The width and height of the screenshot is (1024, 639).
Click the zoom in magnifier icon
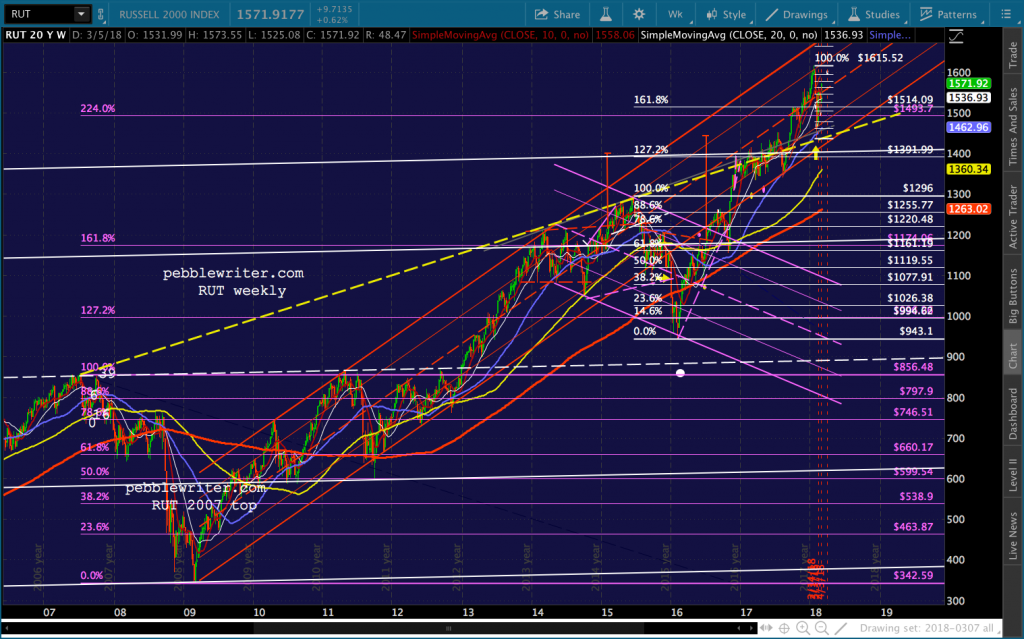tap(803, 628)
